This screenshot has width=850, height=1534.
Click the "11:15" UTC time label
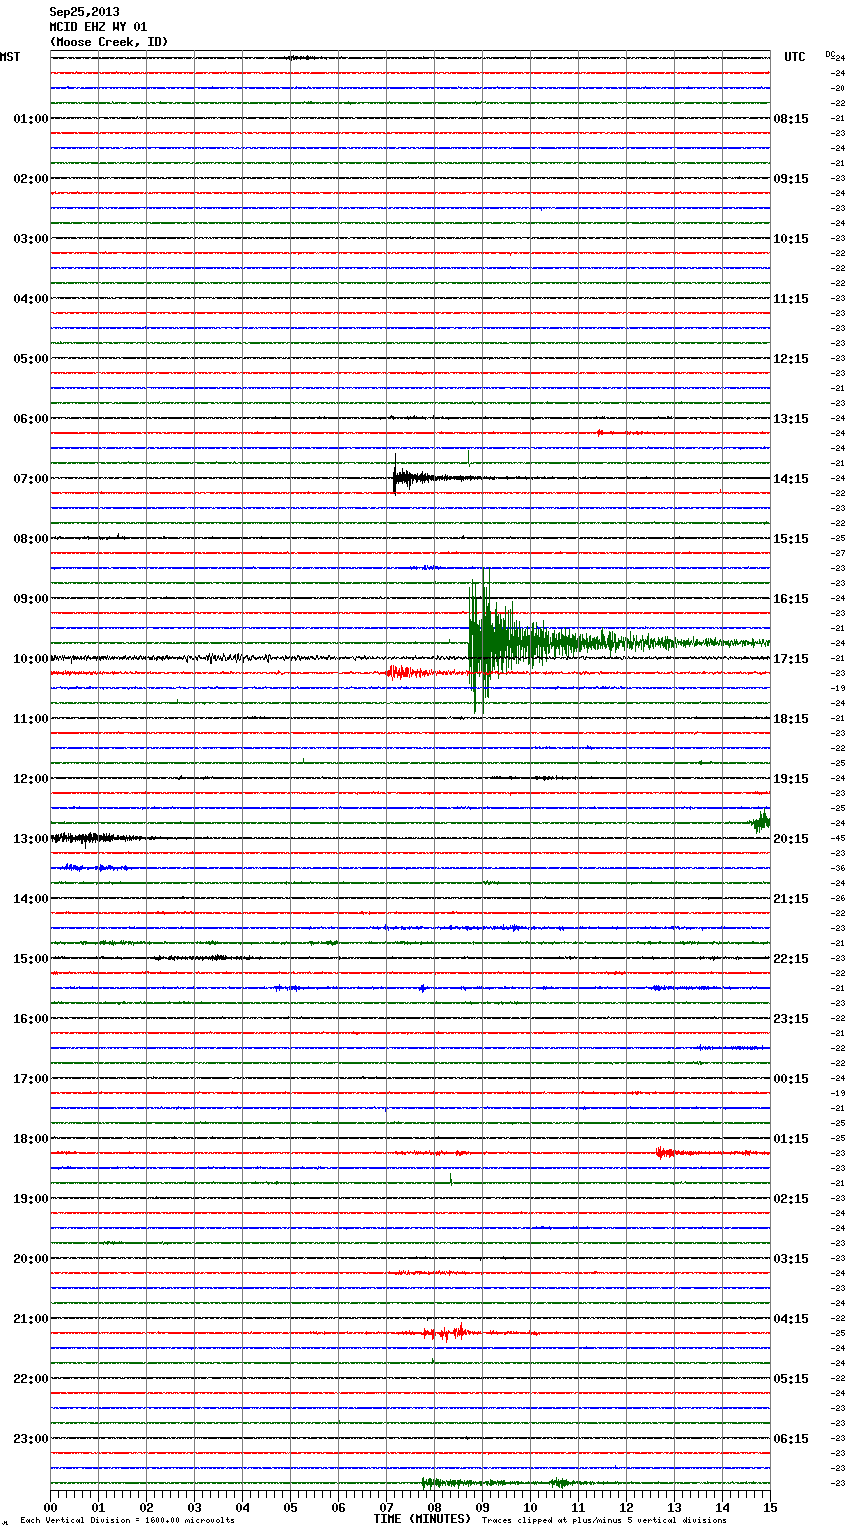791,299
